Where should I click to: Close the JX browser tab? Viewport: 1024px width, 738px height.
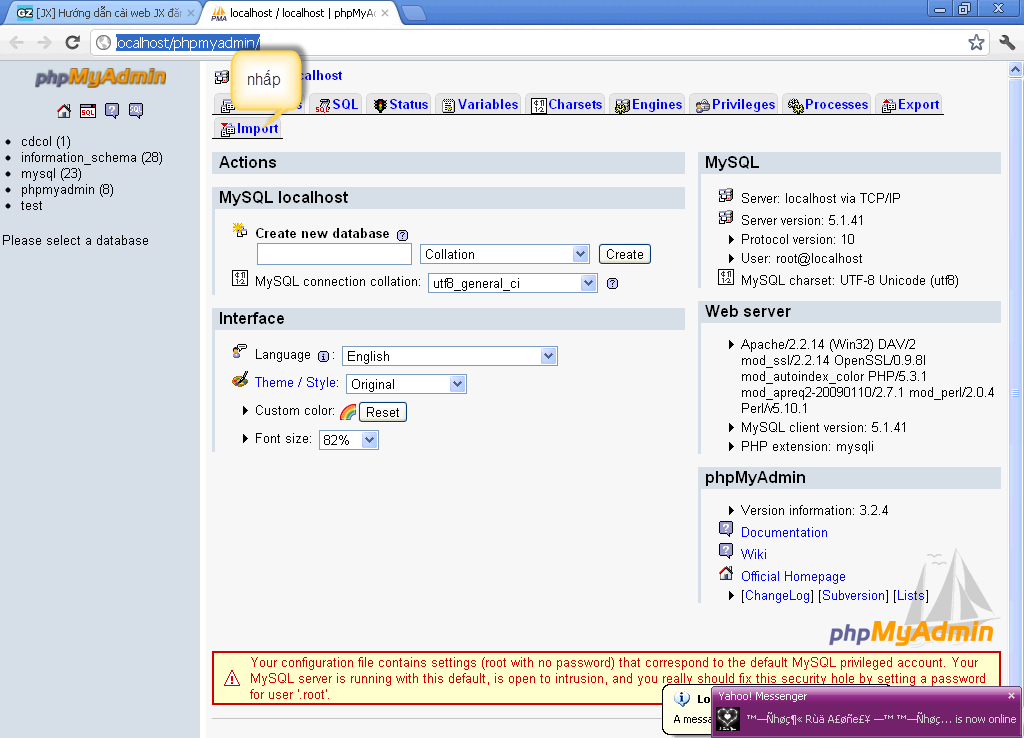click(191, 13)
